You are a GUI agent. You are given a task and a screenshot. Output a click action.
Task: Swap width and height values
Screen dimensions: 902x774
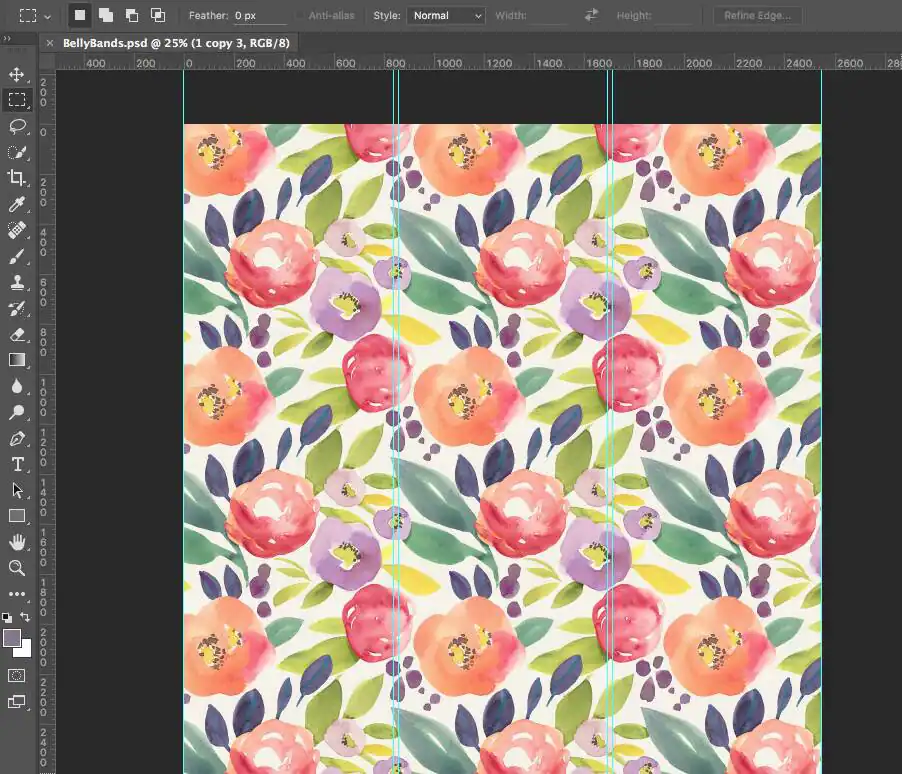tap(591, 16)
